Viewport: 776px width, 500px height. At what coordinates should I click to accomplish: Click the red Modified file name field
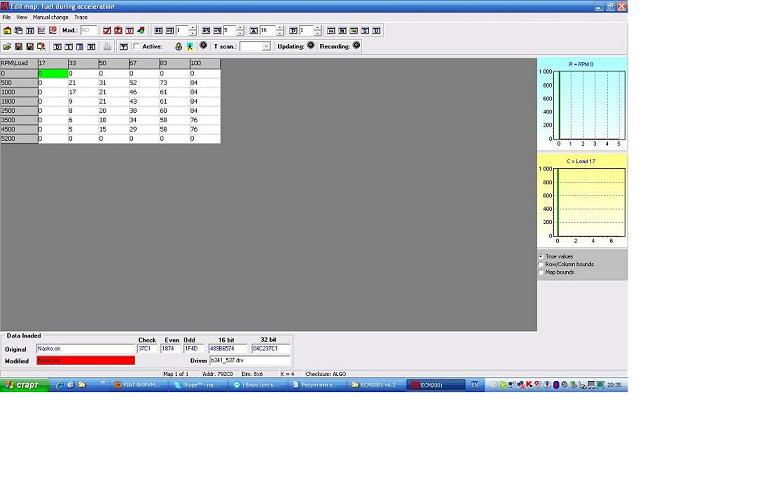(85, 360)
